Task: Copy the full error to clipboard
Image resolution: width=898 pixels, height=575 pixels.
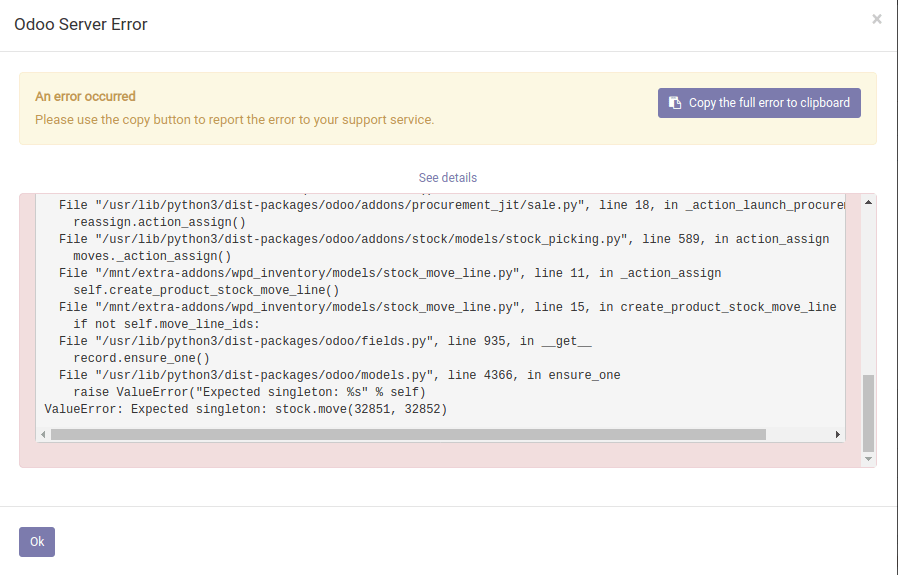Action: coord(759,103)
